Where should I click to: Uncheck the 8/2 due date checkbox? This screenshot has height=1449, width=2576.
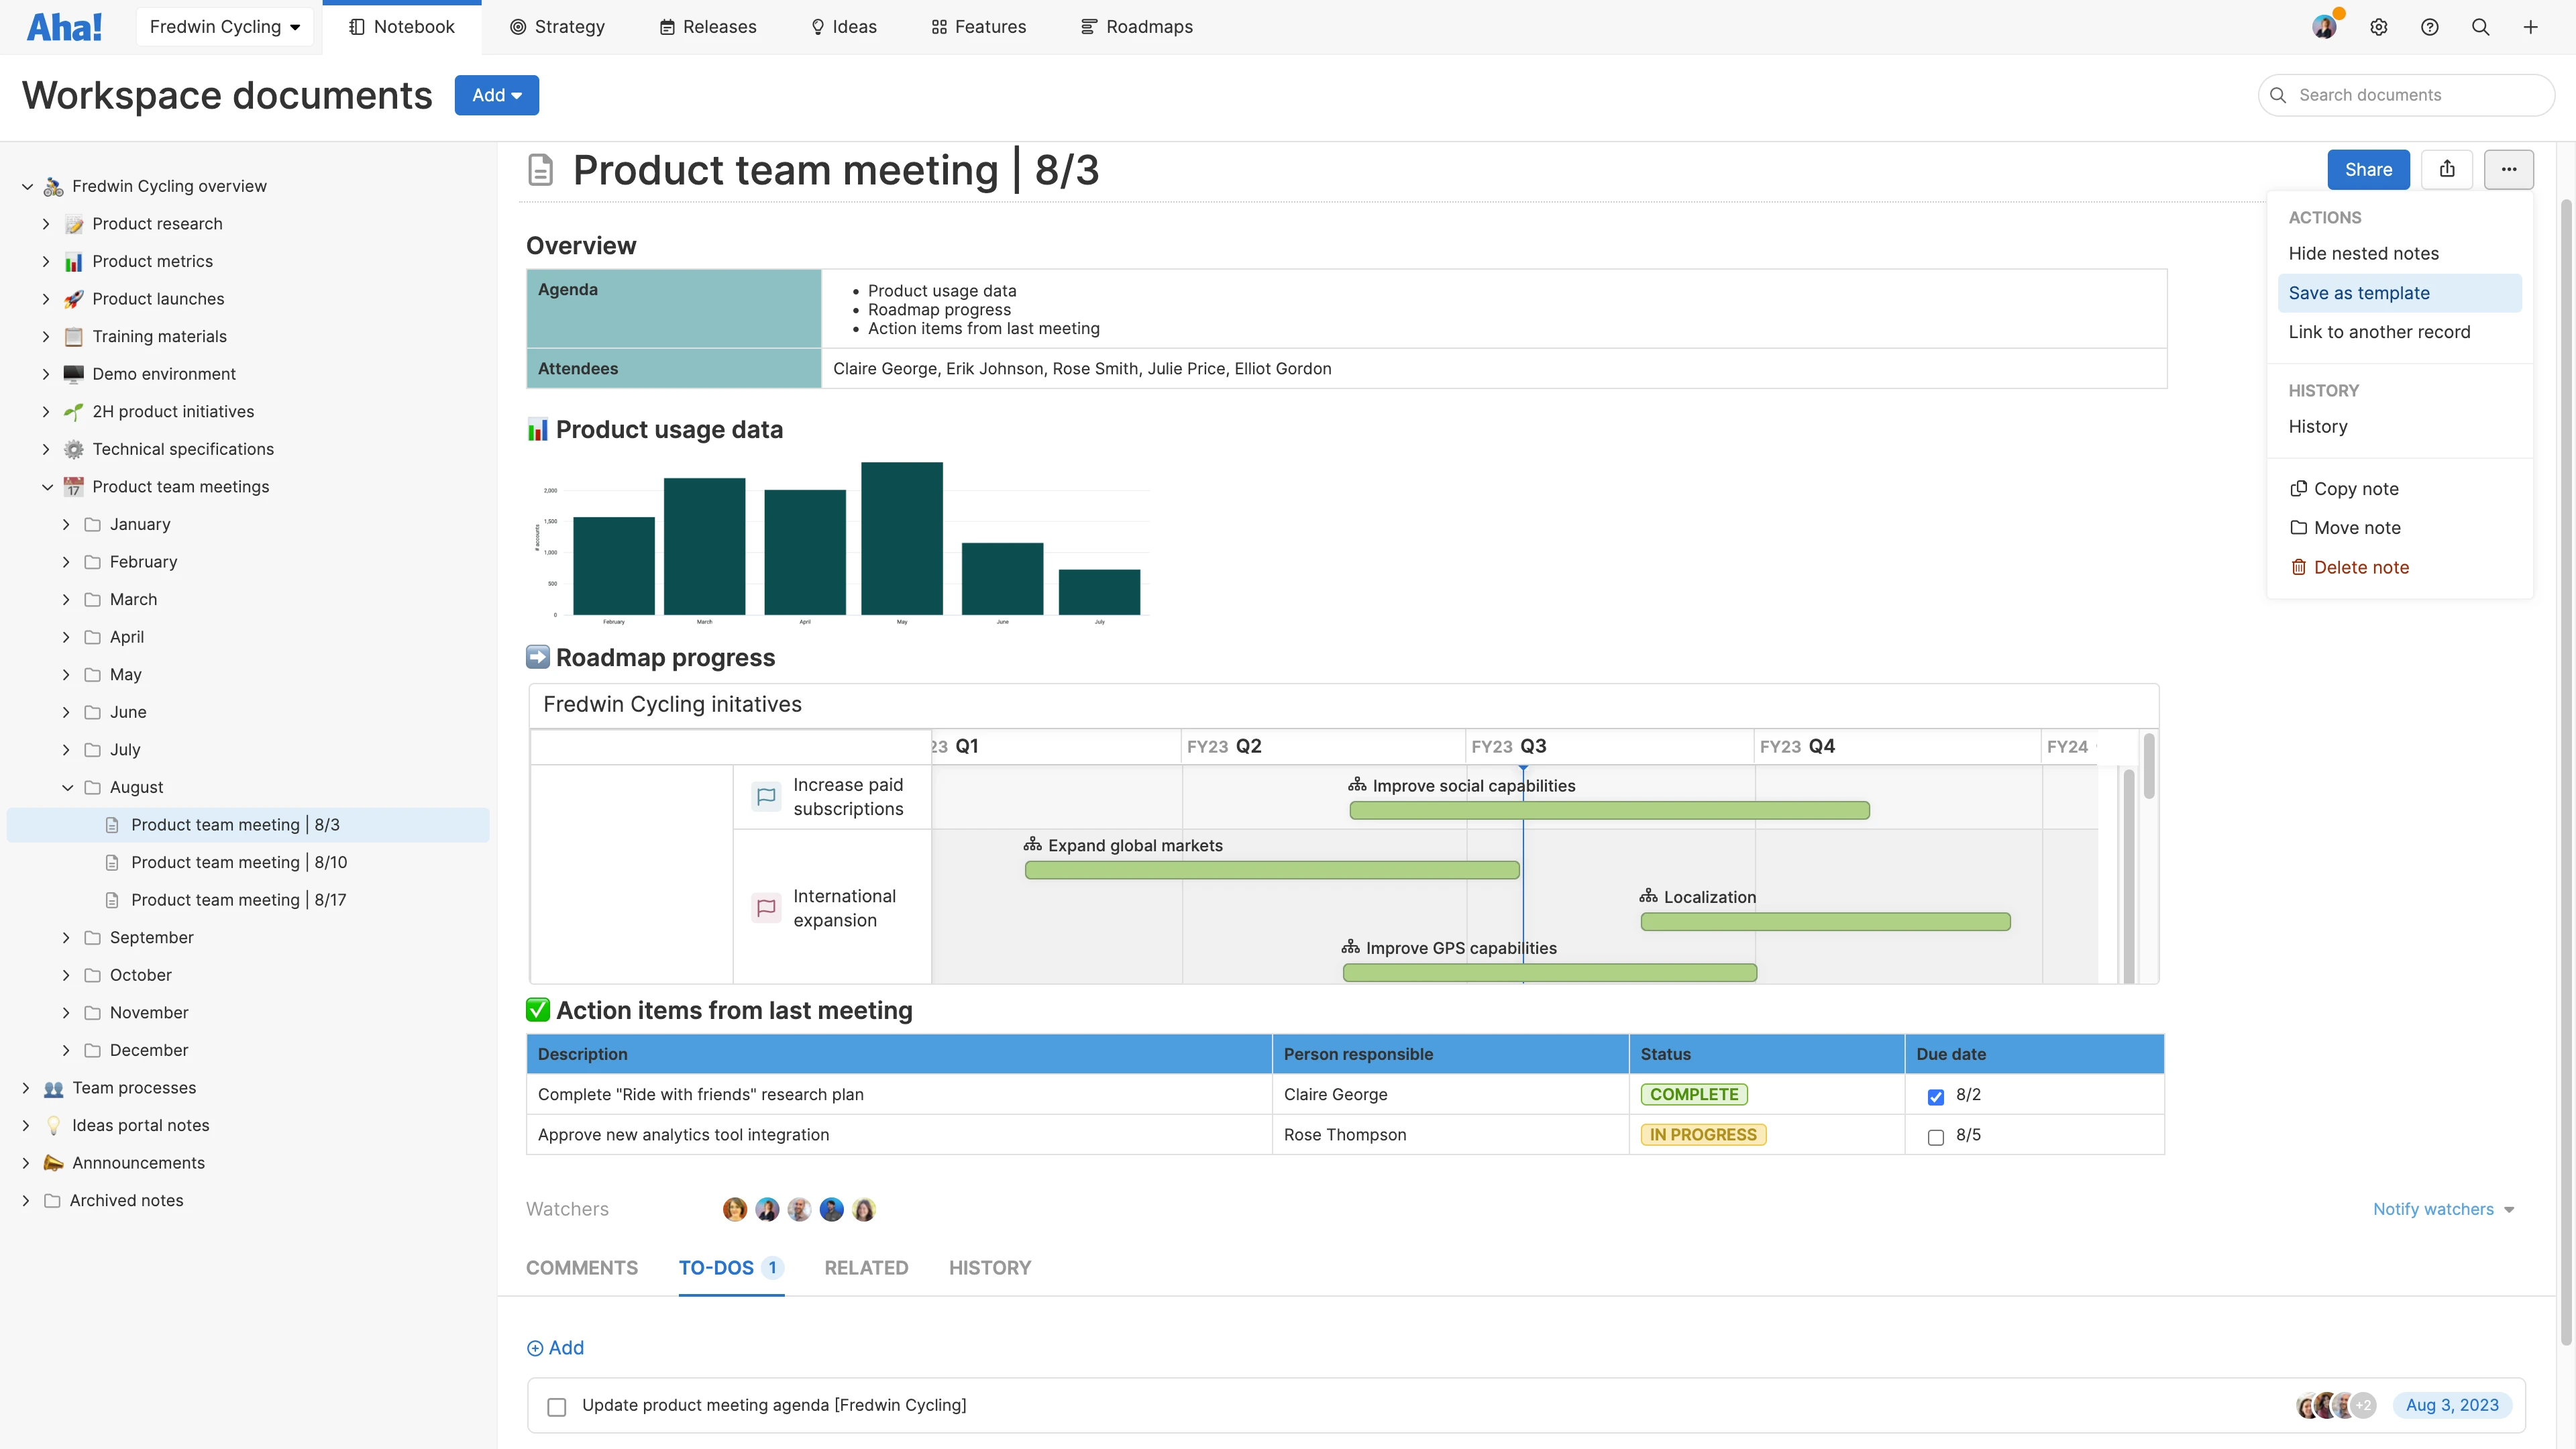1936,1096
